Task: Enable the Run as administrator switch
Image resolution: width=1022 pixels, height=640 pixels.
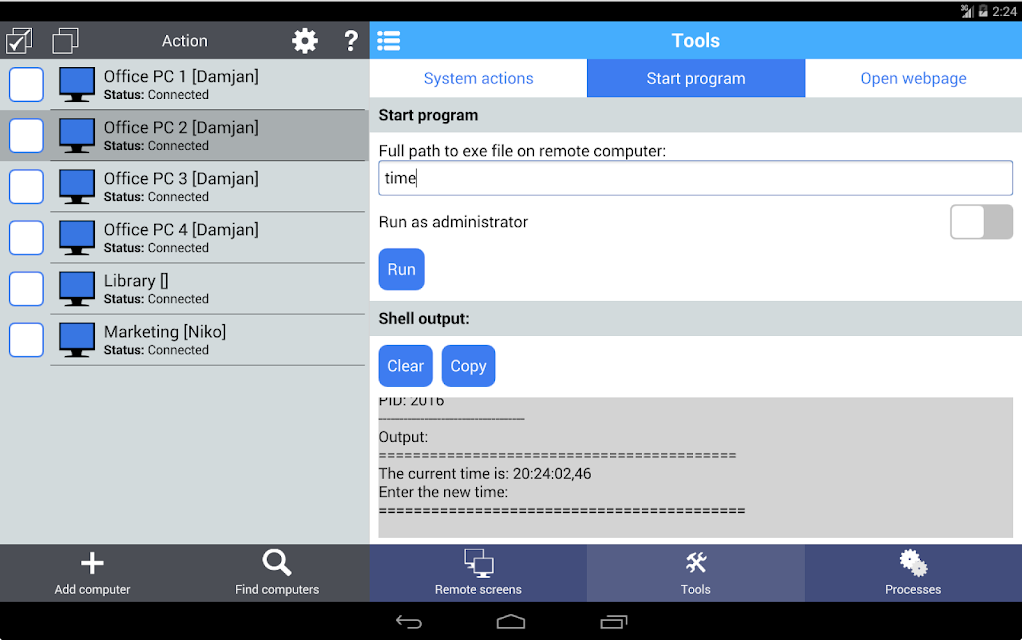Action: click(x=981, y=222)
